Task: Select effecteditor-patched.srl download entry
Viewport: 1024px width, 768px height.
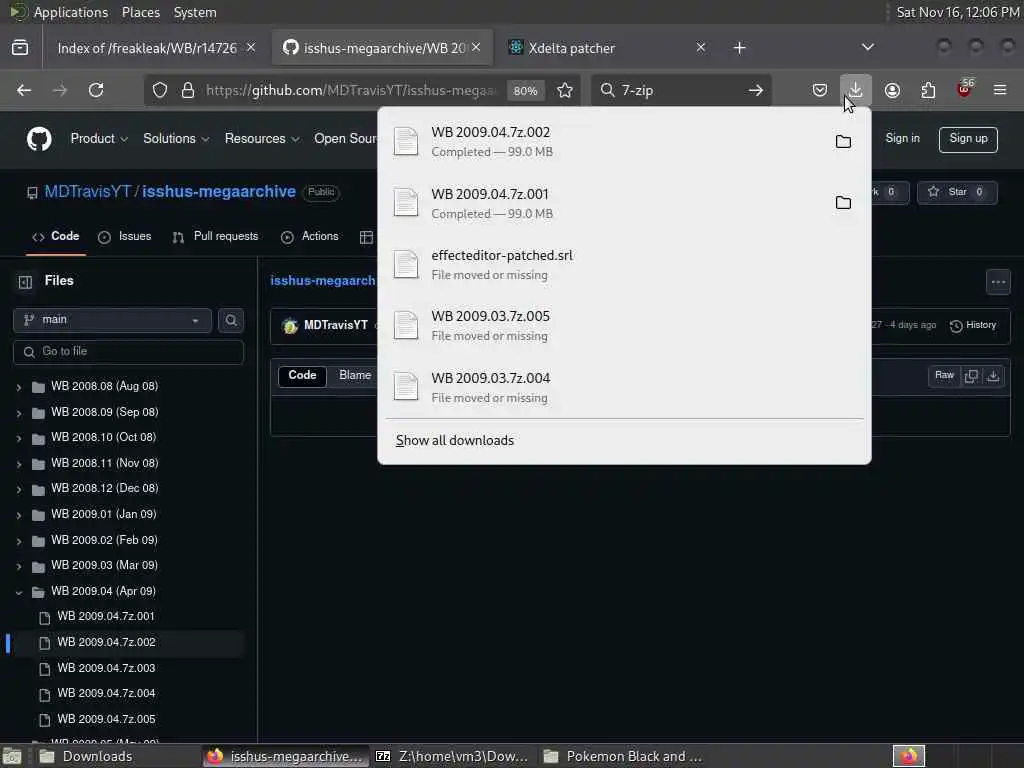Action: pos(624,265)
